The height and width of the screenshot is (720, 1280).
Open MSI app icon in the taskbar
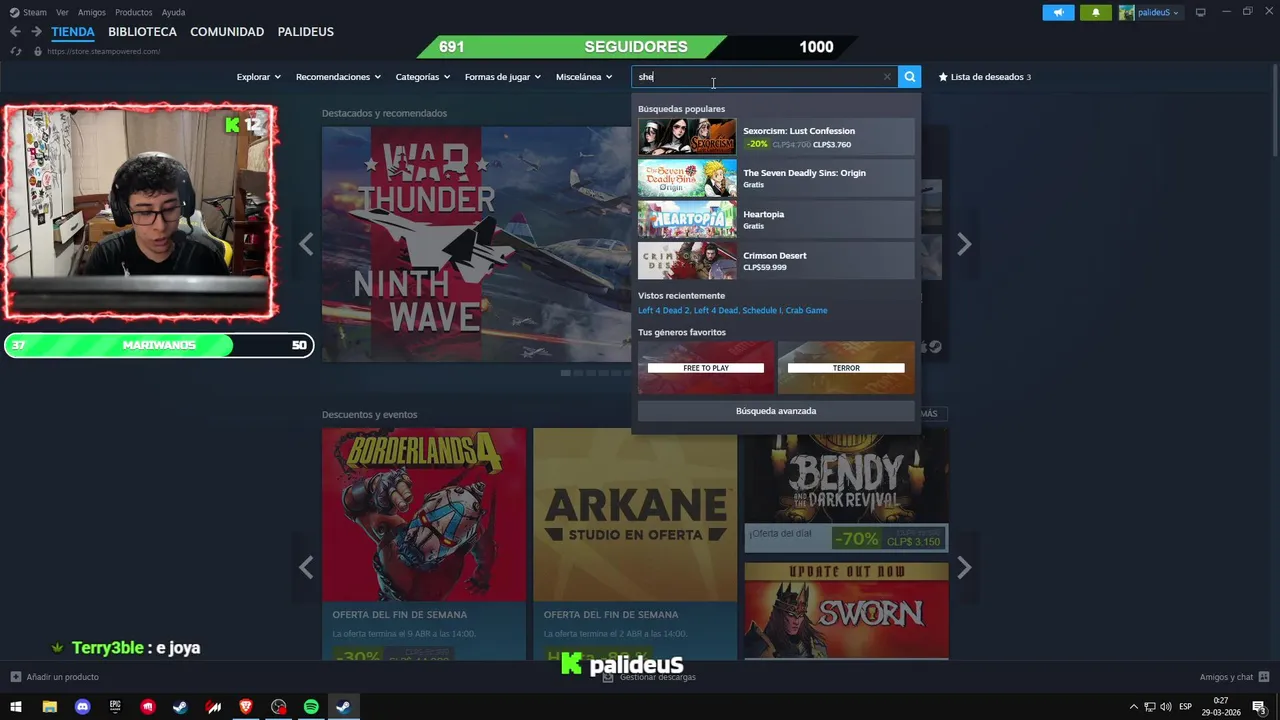pyautogui.click(x=213, y=707)
